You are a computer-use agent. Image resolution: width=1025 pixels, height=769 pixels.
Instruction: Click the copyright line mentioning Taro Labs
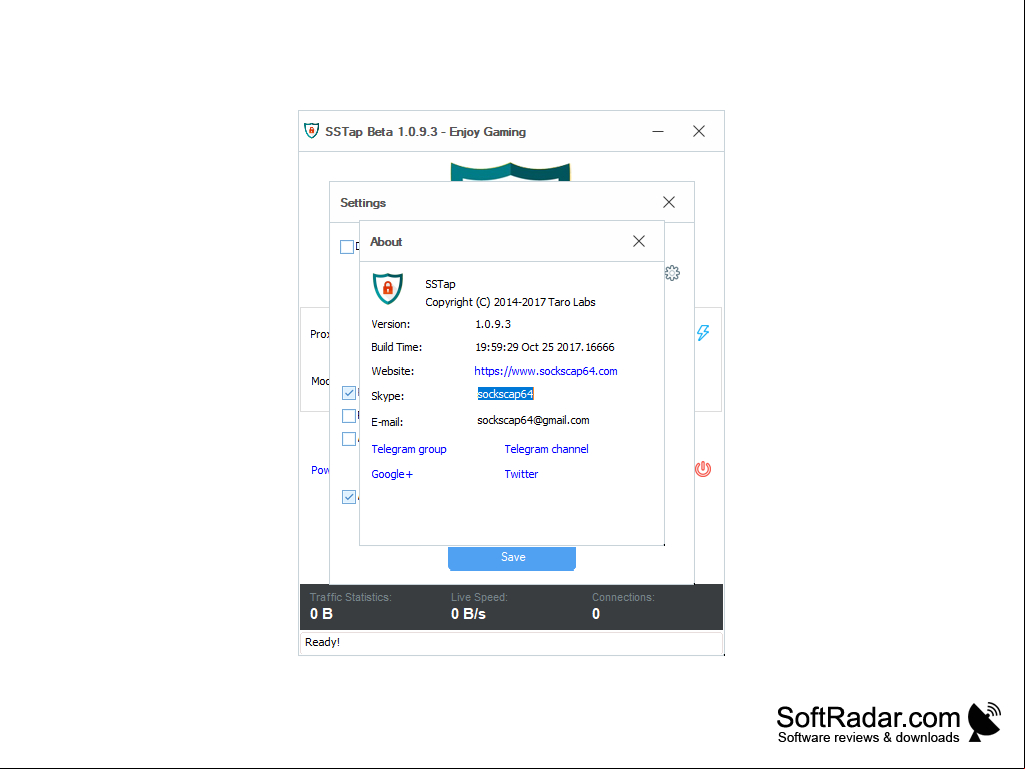click(511, 302)
